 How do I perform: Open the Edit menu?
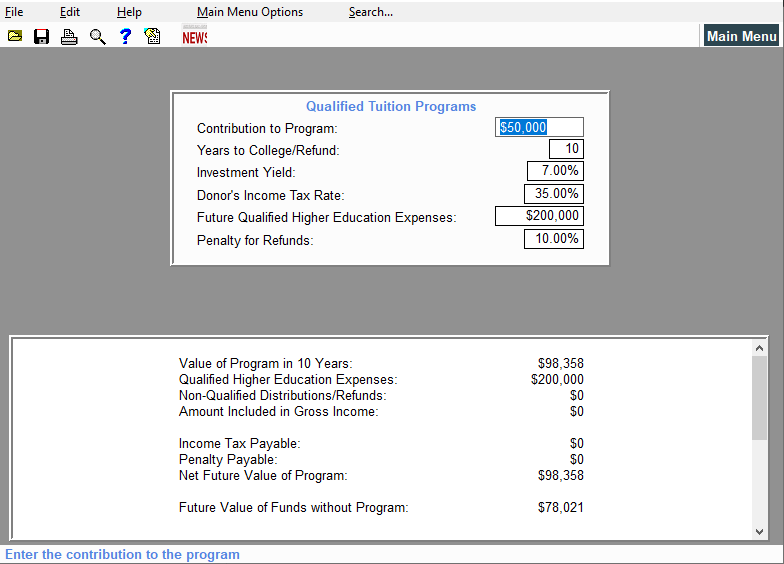70,12
